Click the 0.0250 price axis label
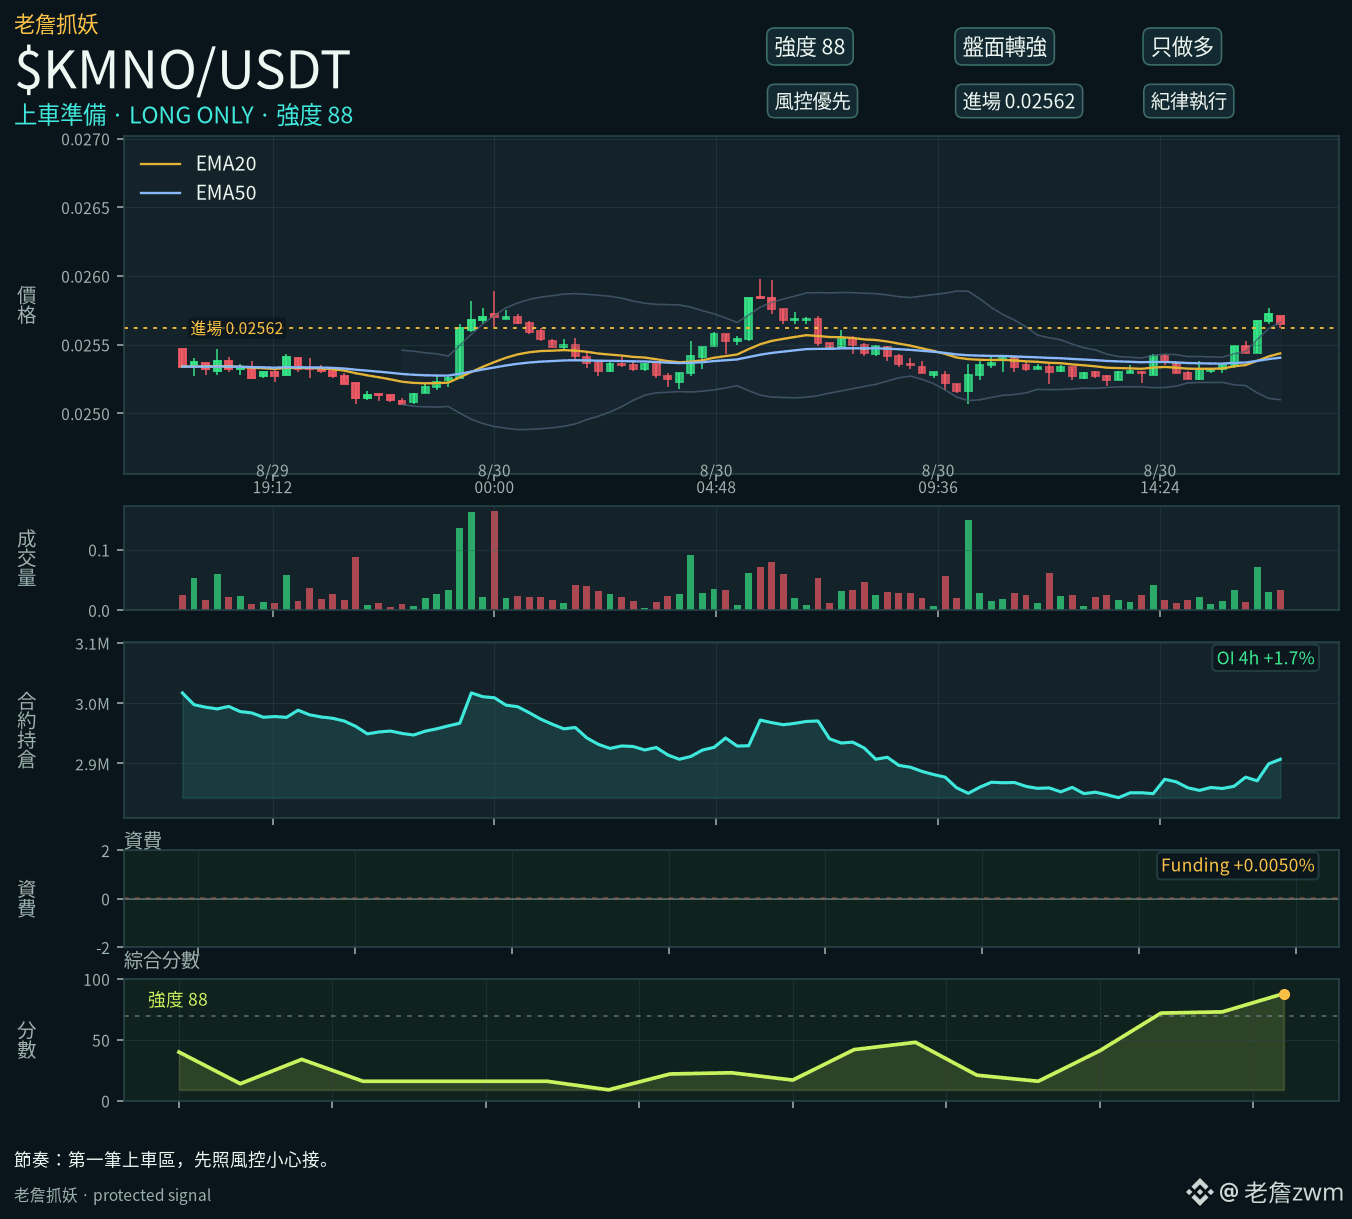The image size is (1352, 1219). click(85, 414)
